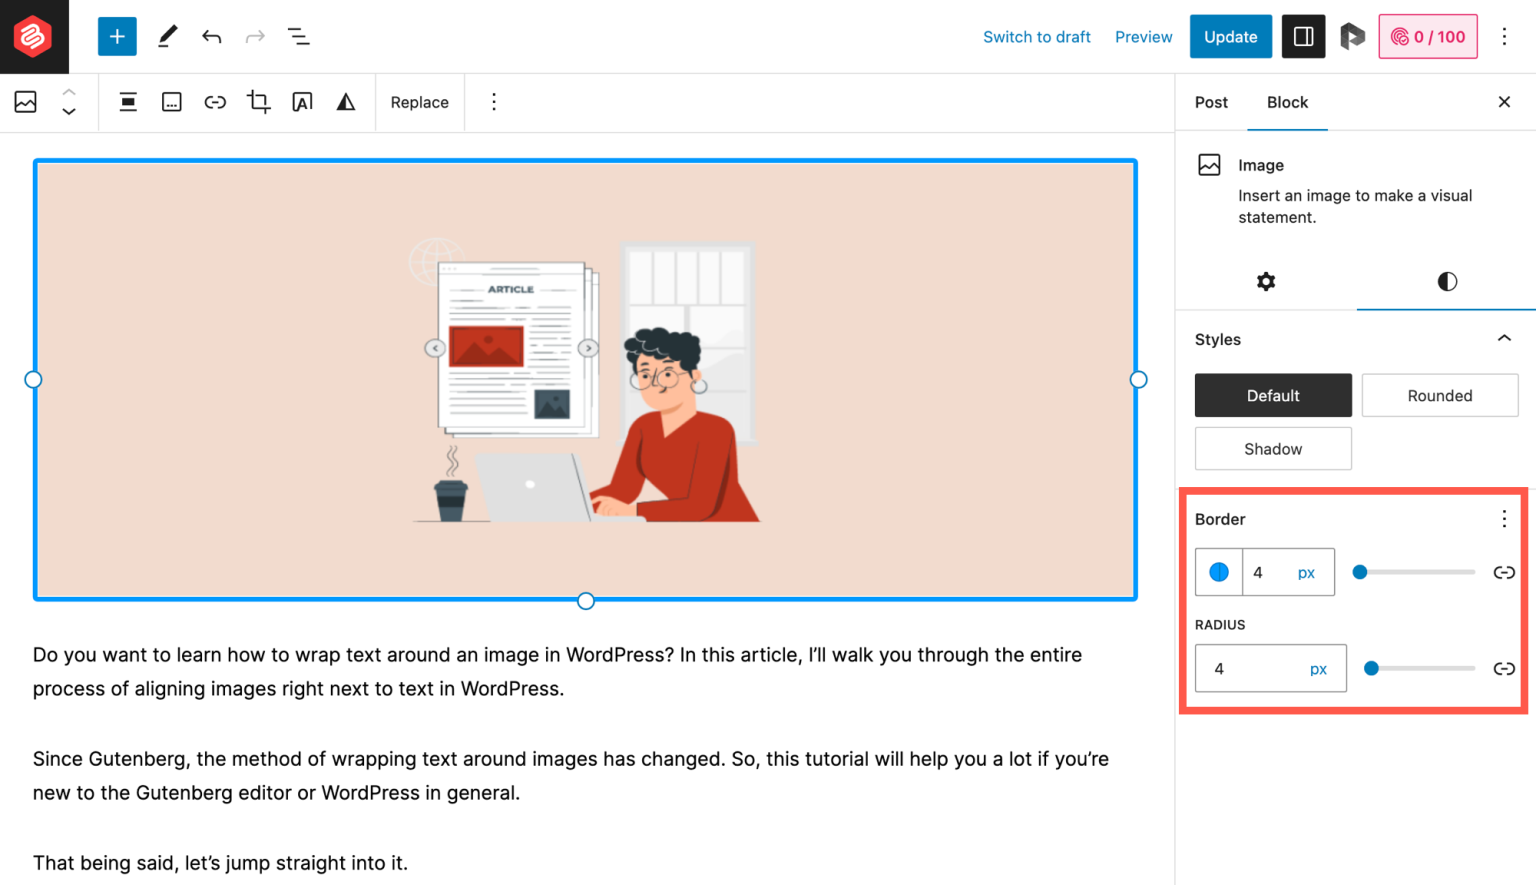The height and width of the screenshot is (885, 1536).
Task: Select the pencil Tools icon
Action: coord(167,37)
